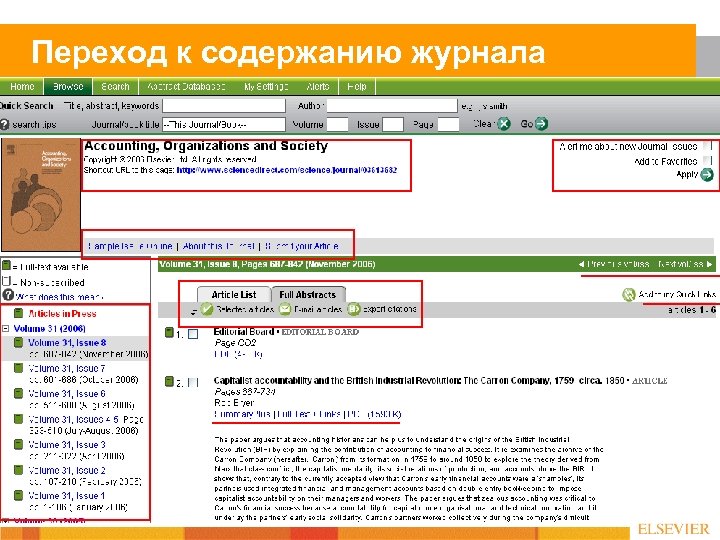Open the Volume 31, Issue 3 link

[x=67, y=444]
